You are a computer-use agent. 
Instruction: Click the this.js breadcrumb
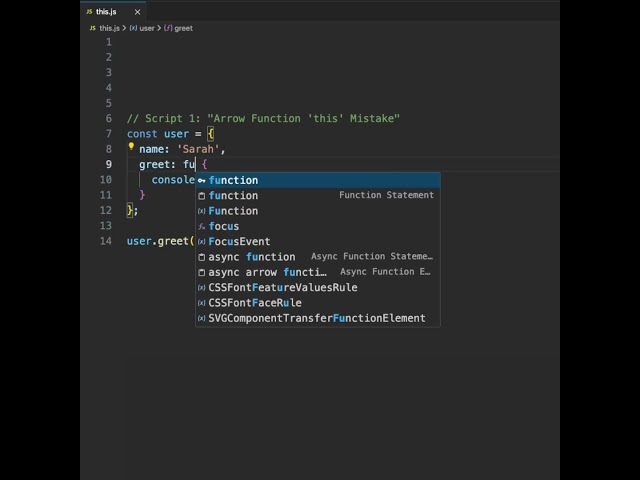click(109, 28)
